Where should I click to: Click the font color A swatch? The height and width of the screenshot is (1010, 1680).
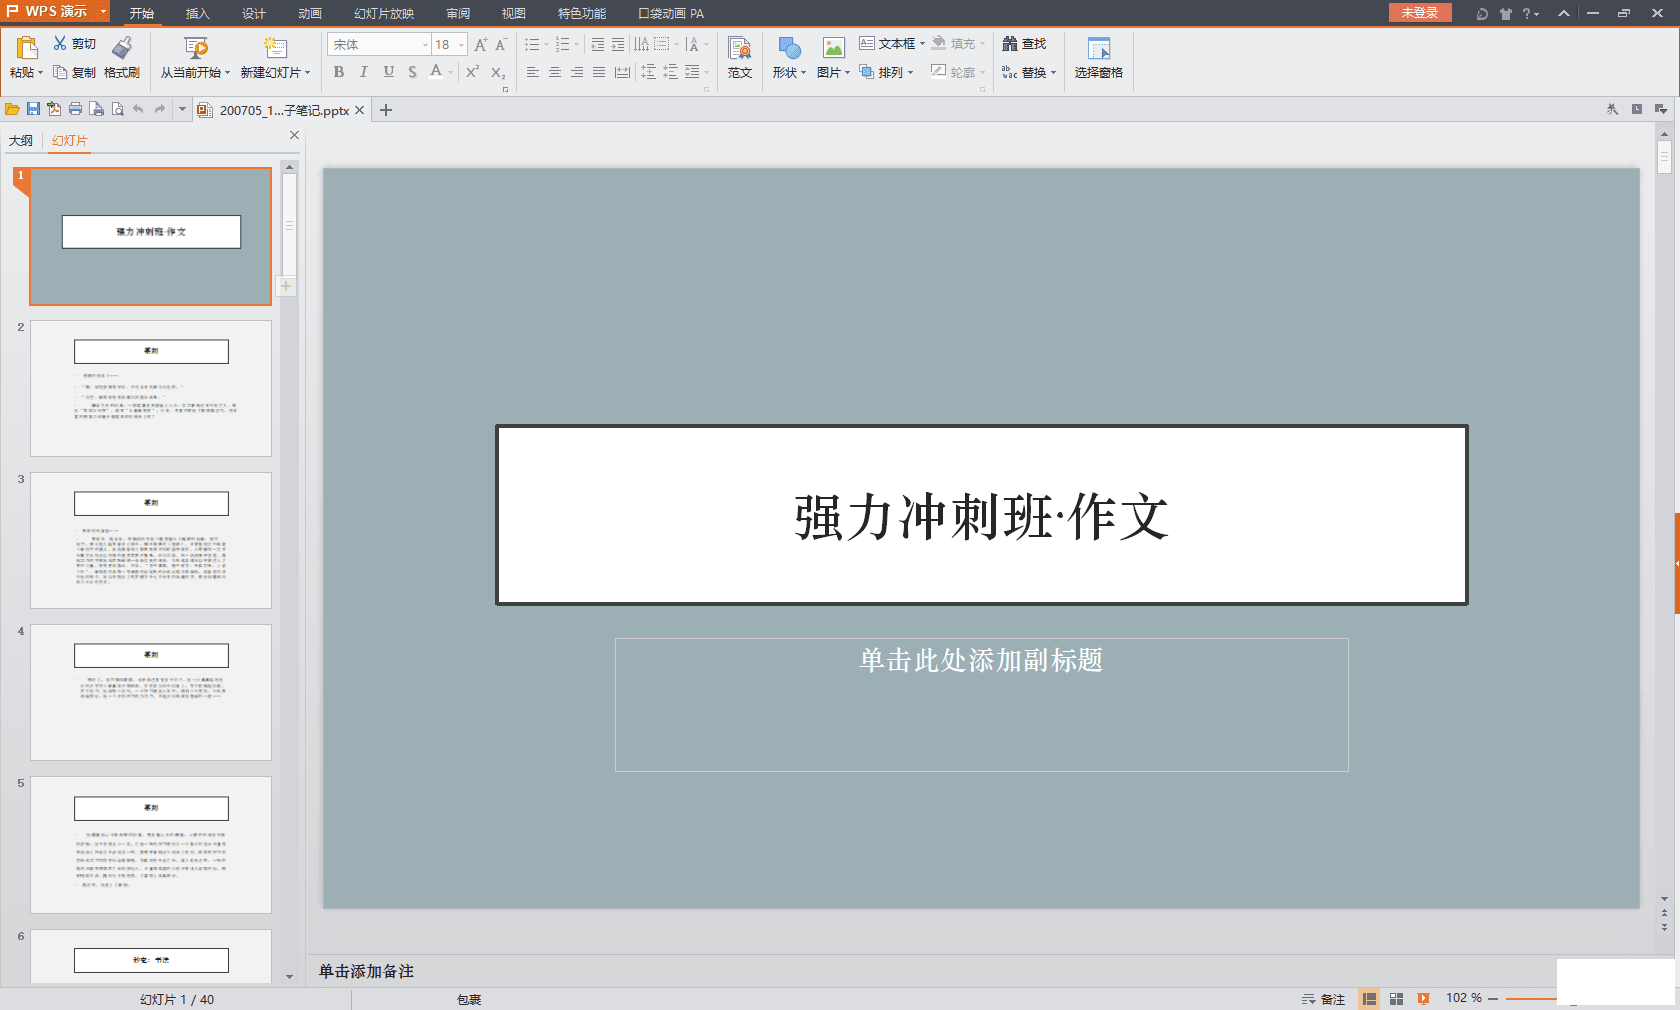coord(436,71)
